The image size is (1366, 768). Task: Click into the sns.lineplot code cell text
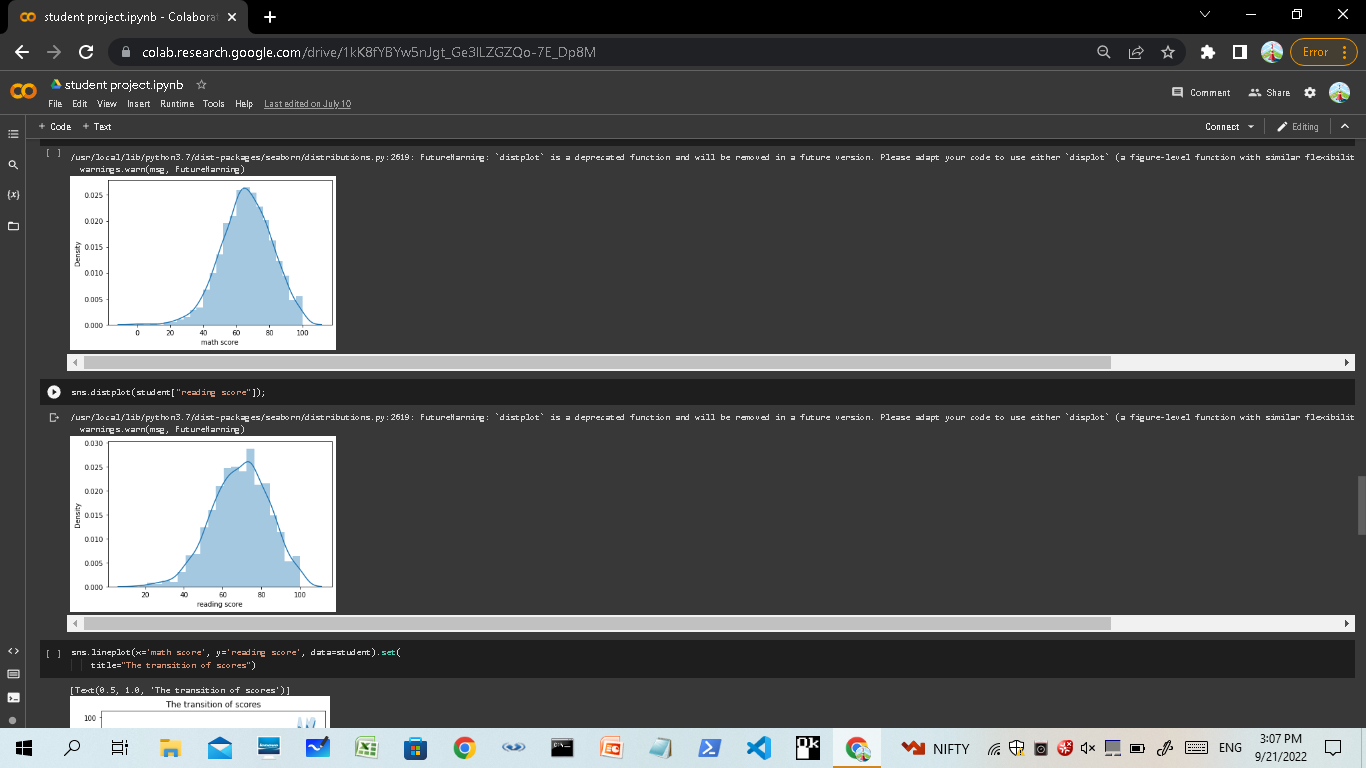[x=235, y=658]
